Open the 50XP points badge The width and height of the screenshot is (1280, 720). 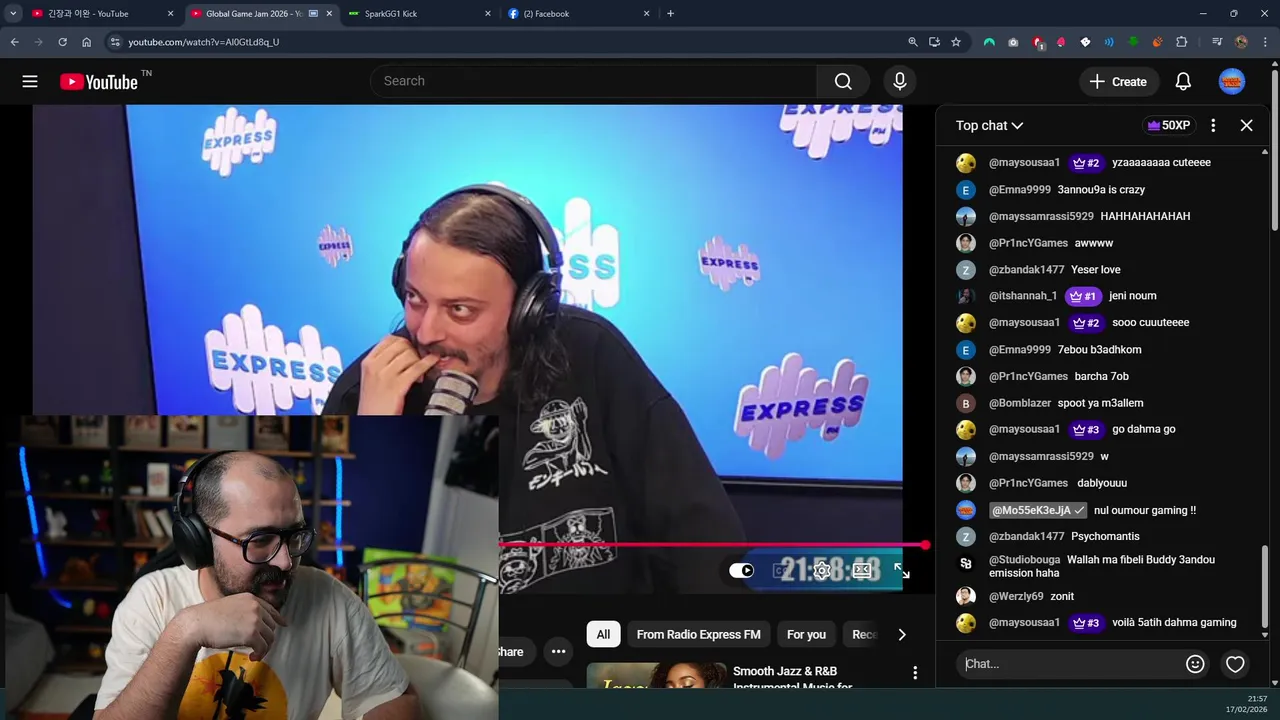click(1168, 126)
